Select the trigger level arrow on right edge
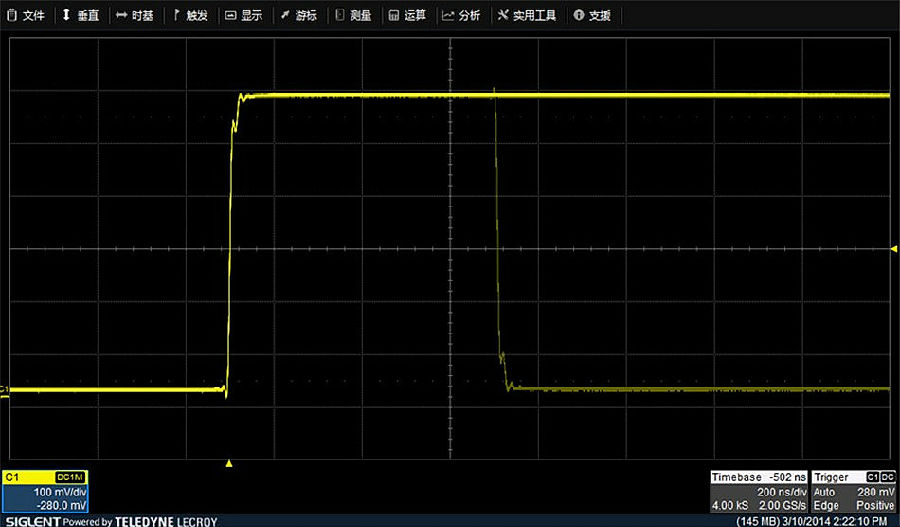This screenshot has width=900, height=527. pos(894,247)
